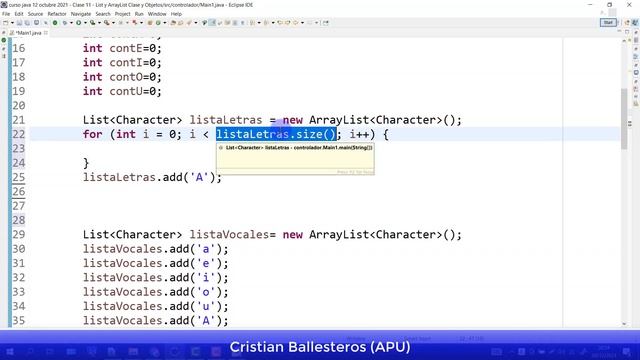The height and width of the screenshot is (360, 640).
Task: Open the Run menu
Action: click(x=139, y=14)
